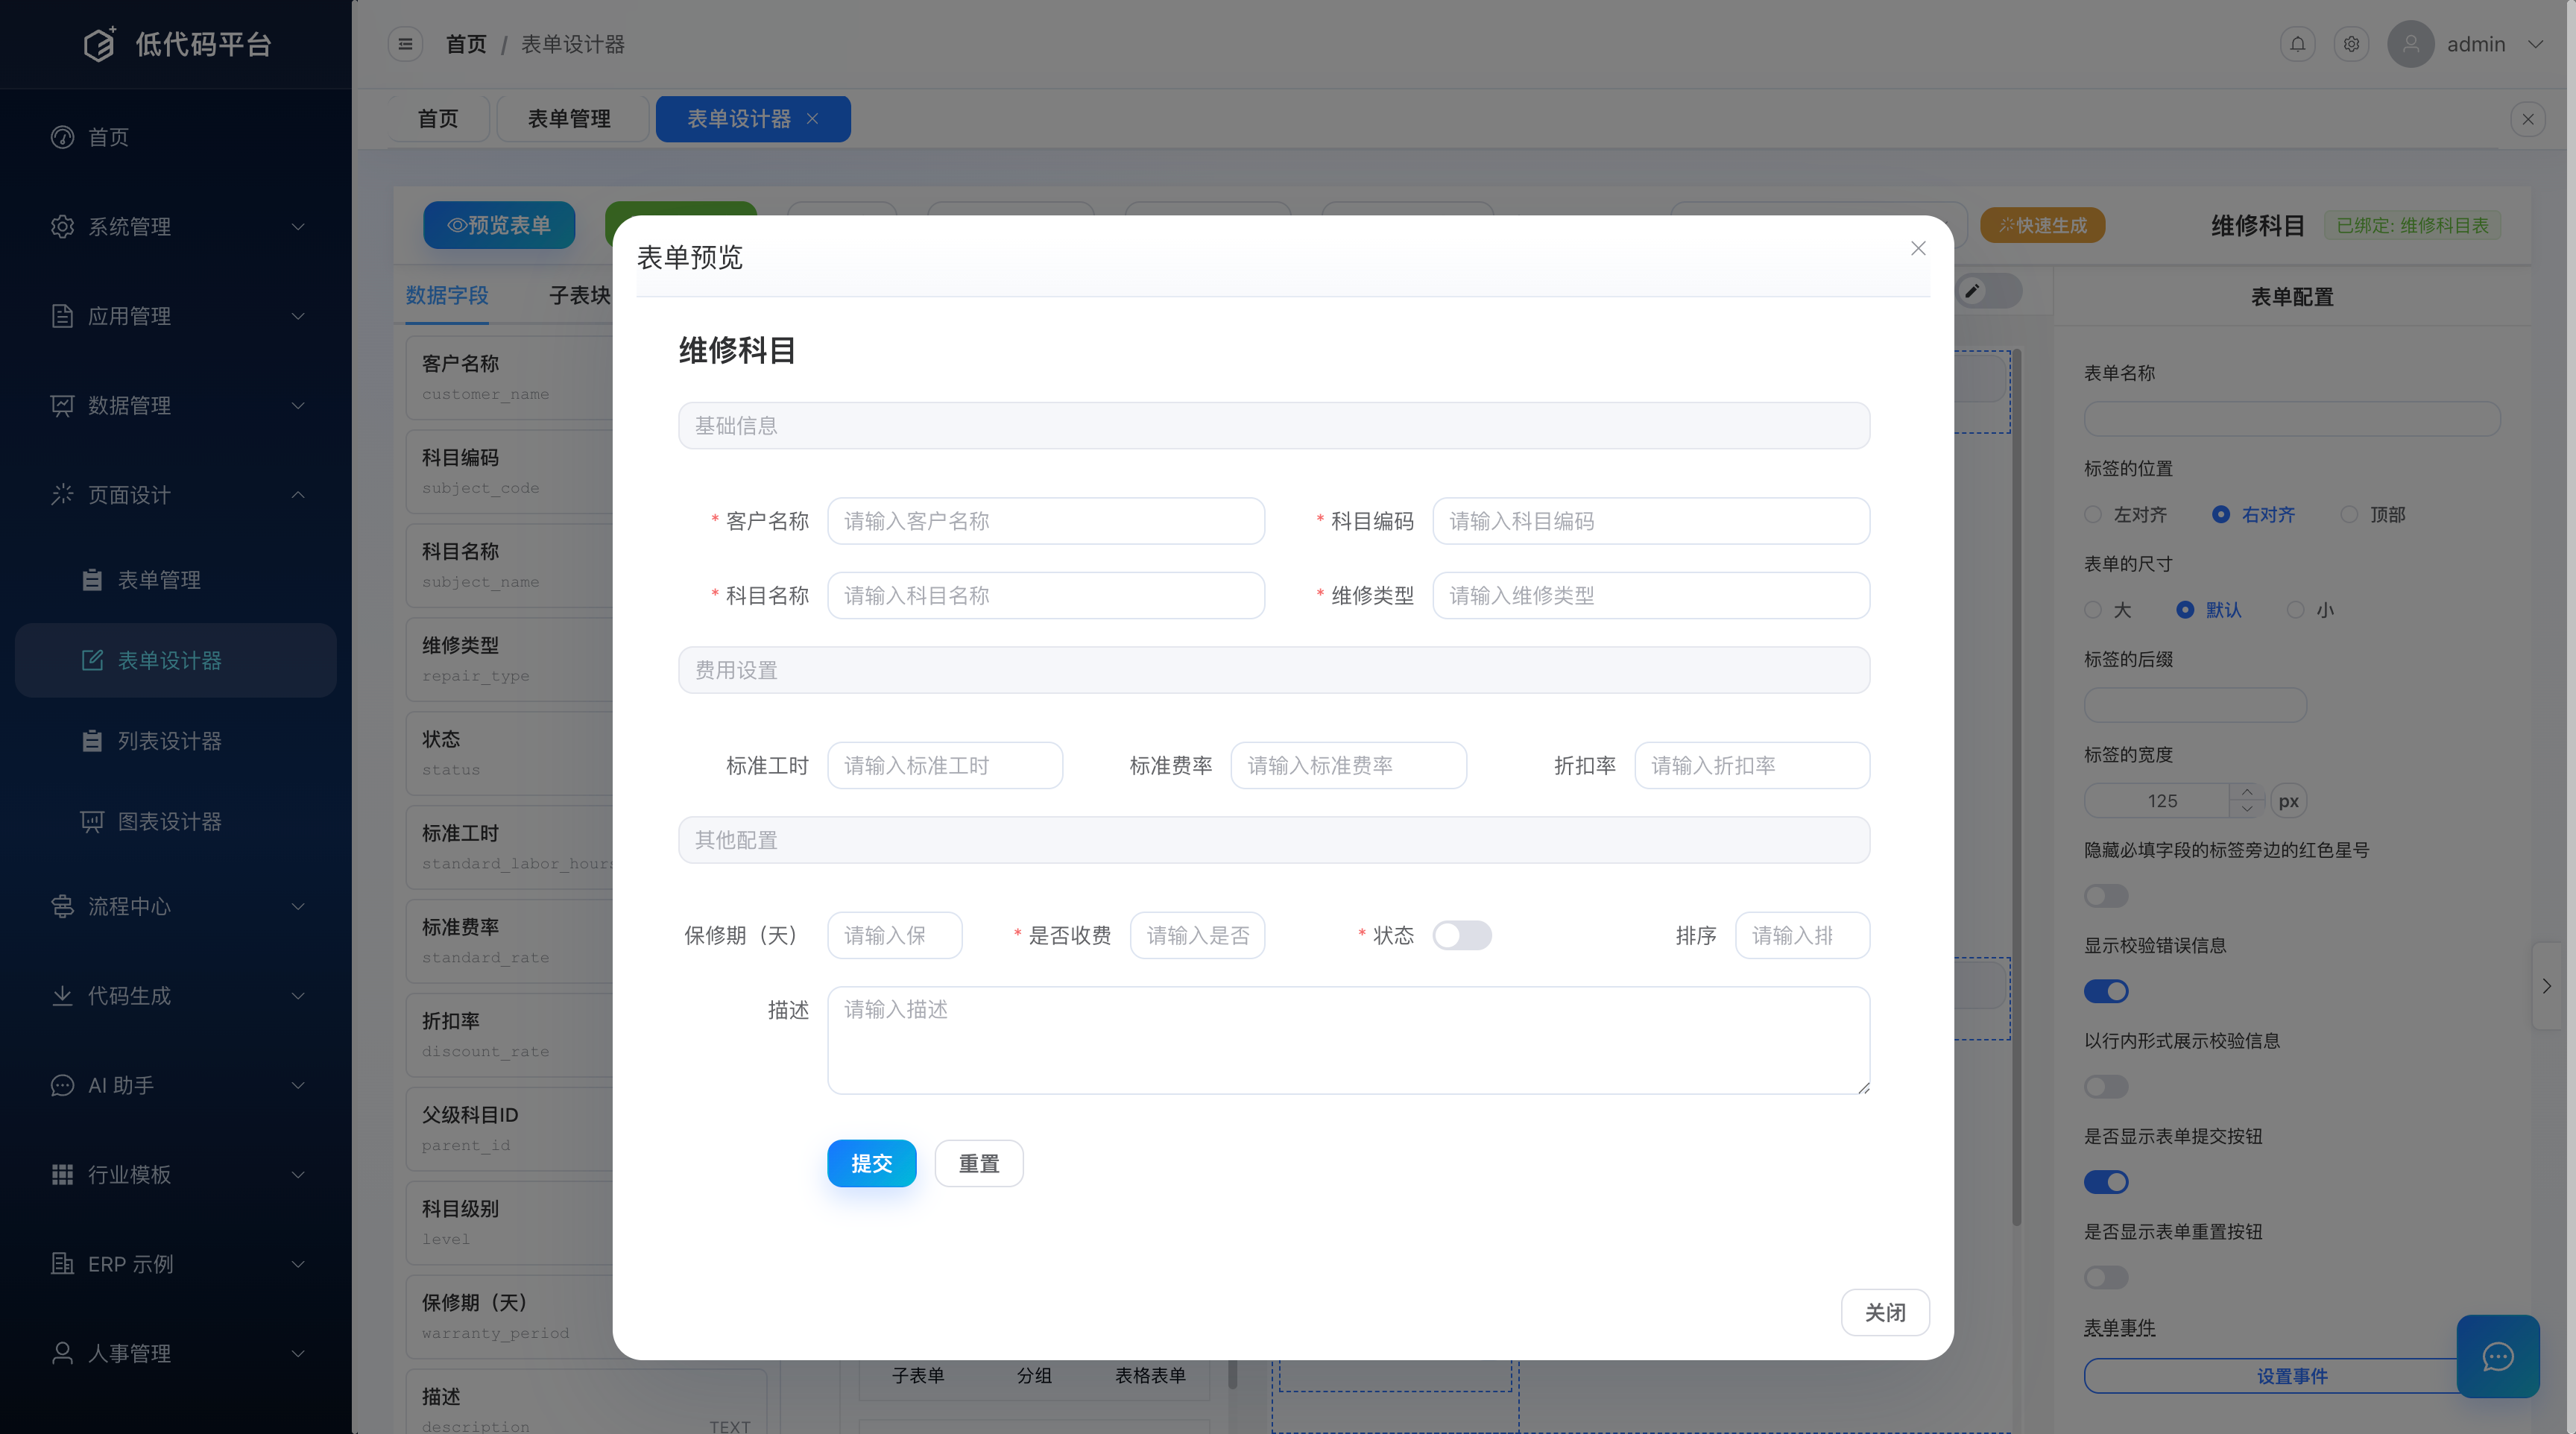Screen dimensions: 2576x1434
Task: Click the 行业模板 grid icon
Action: click(62, 1175)
